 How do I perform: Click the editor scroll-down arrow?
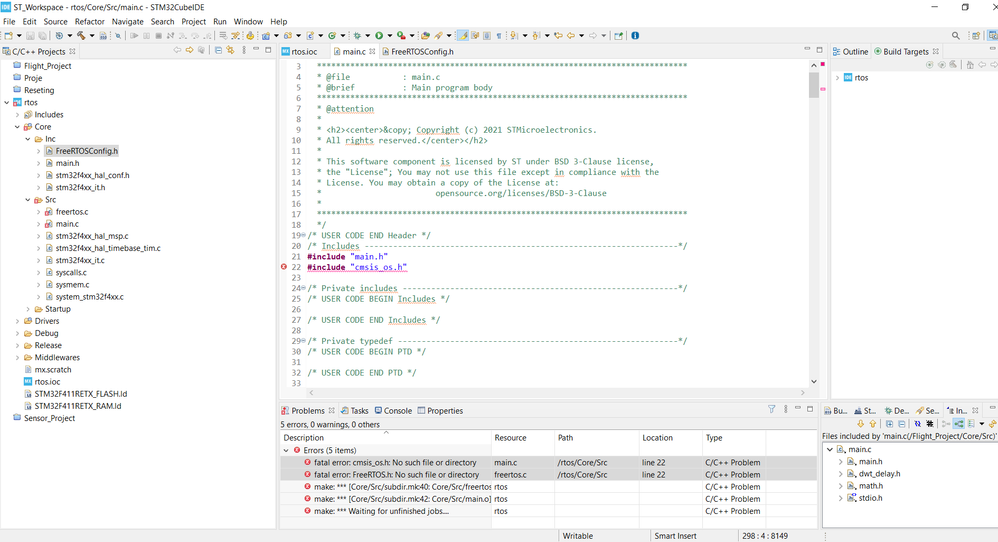tap(813, 382)
